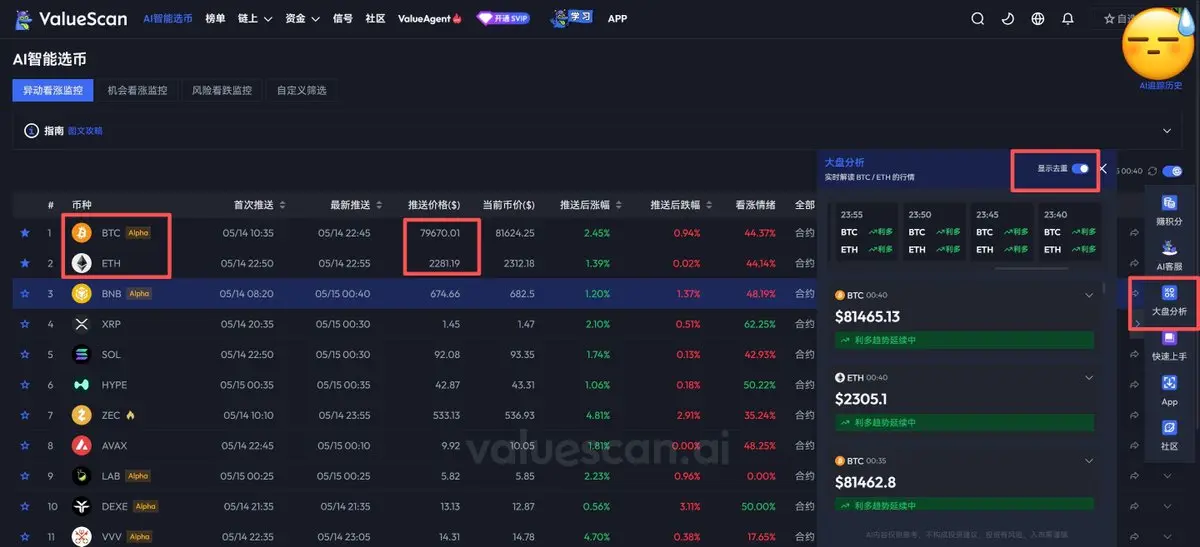The height and width of the screenshot is (547, 1200).
Task: Click share arrow in BTC row
Action: point(1135,233)
